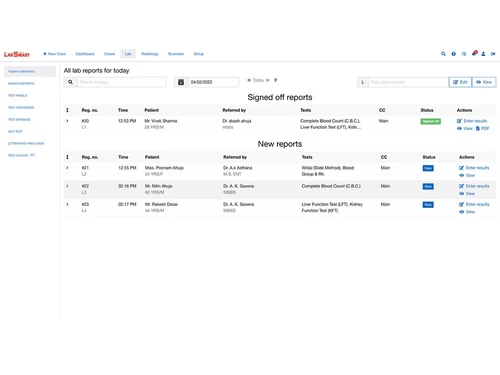Open the Business menu

point(176,54)
